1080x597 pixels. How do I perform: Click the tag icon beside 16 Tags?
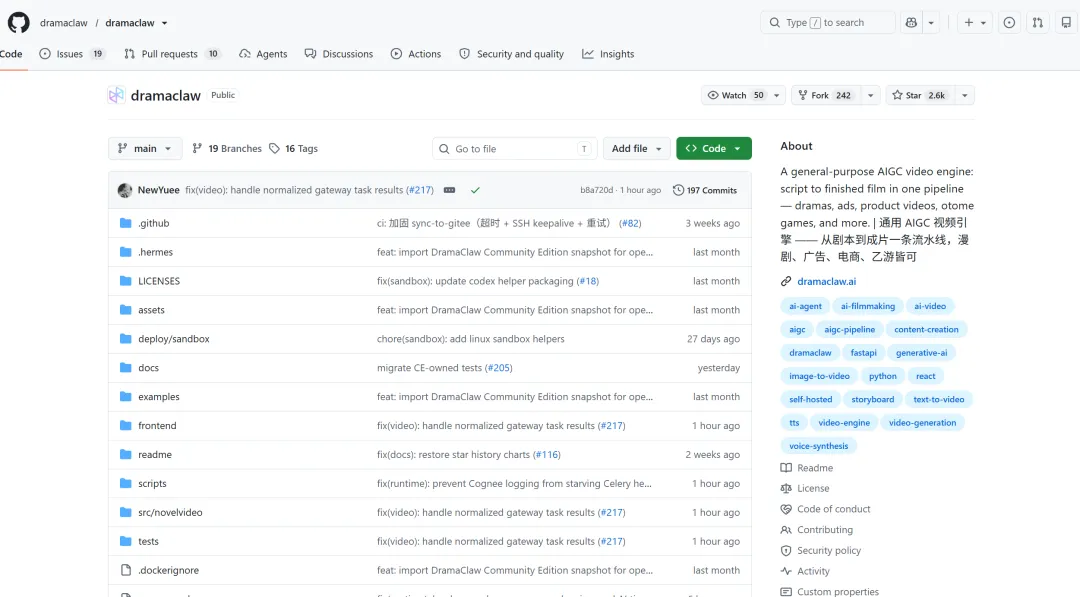click(274, 149)
